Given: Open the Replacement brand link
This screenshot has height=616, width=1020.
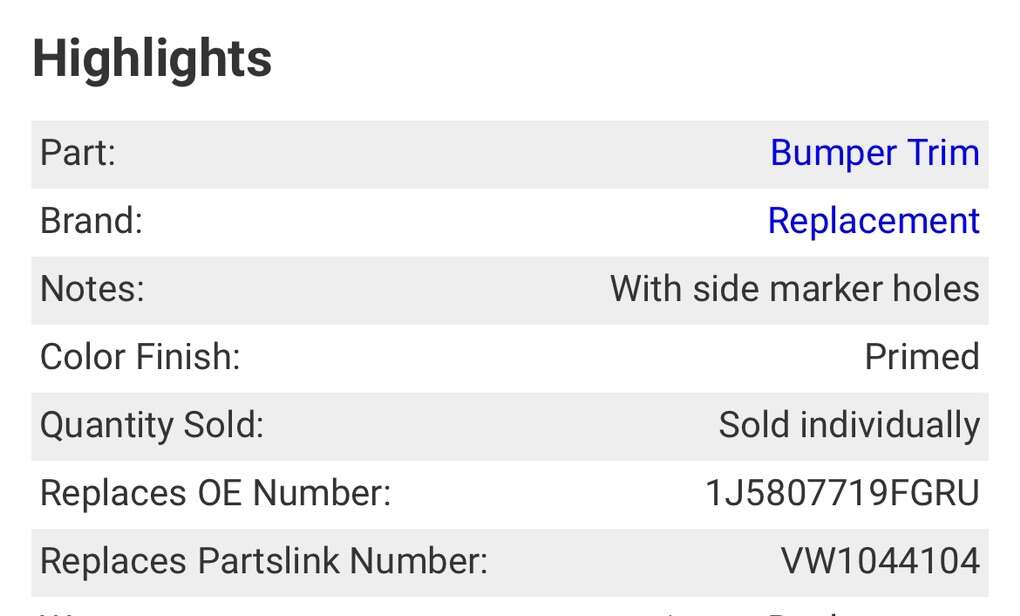Looking at the screenshot, I should [x=873, y=221].
